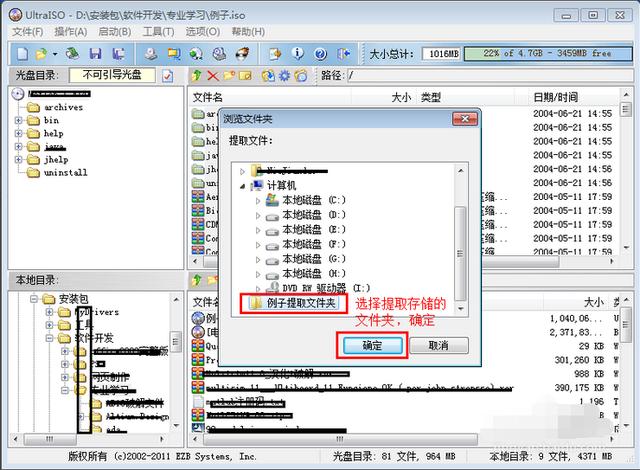Image resolution: width=640 pixels, height=470 pixels.
Task: Click the New file toolbar icon
Action: pyautogui.click(x=22, y=53)
